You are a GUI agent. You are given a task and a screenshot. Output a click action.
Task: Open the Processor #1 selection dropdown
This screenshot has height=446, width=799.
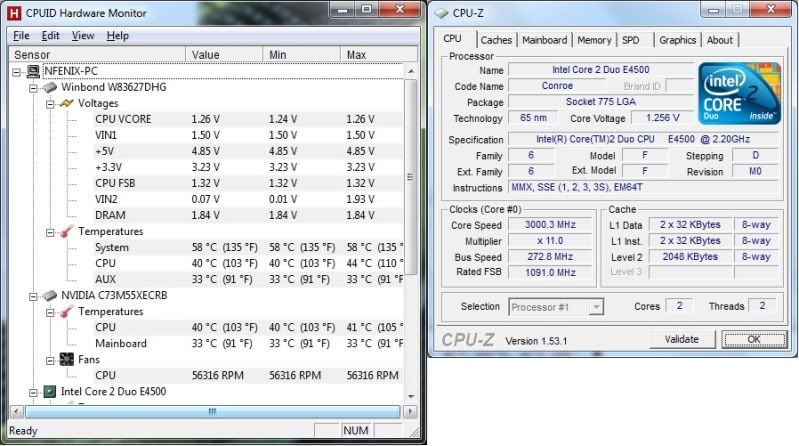[596, 307]
